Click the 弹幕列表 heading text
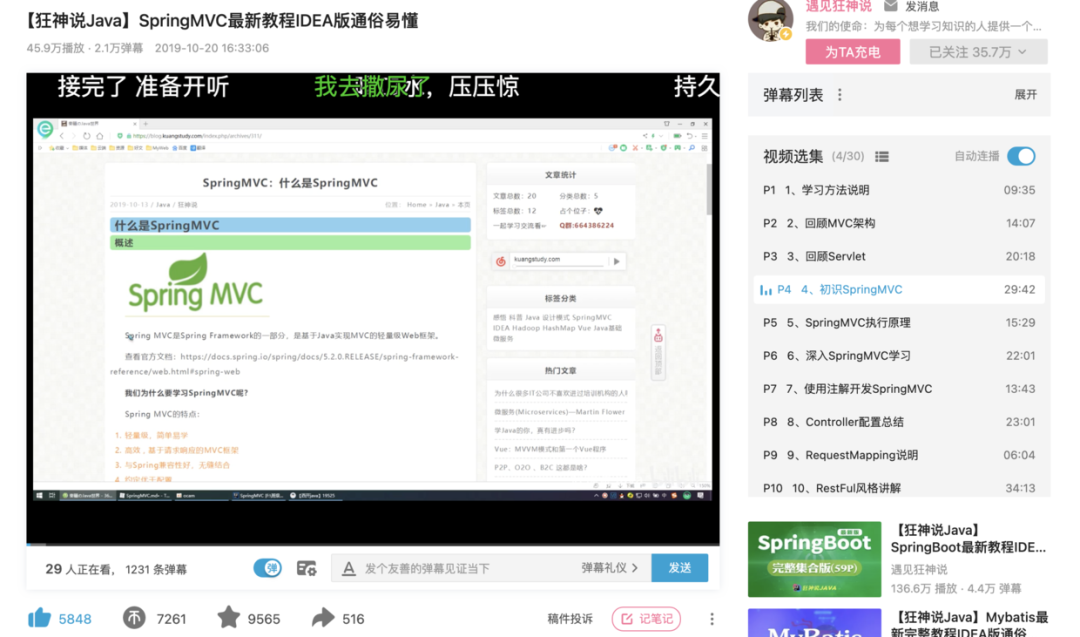Viewport: 1080px width, 637px height. (793, 95)
